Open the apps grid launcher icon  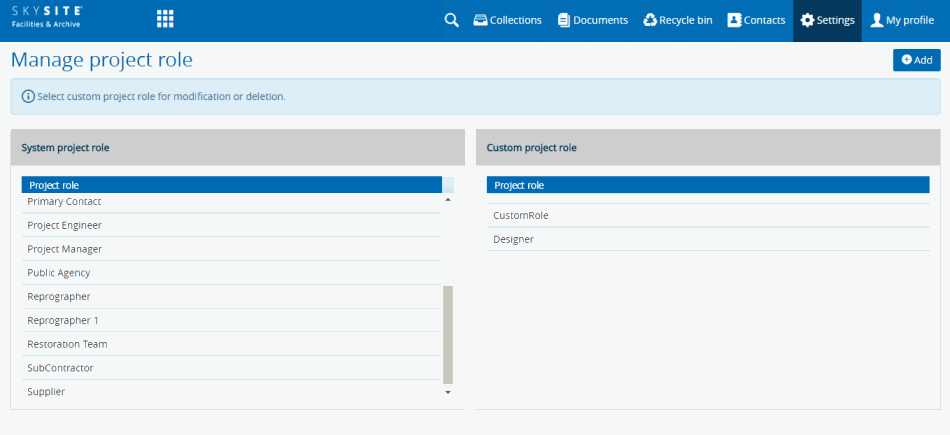165,19
